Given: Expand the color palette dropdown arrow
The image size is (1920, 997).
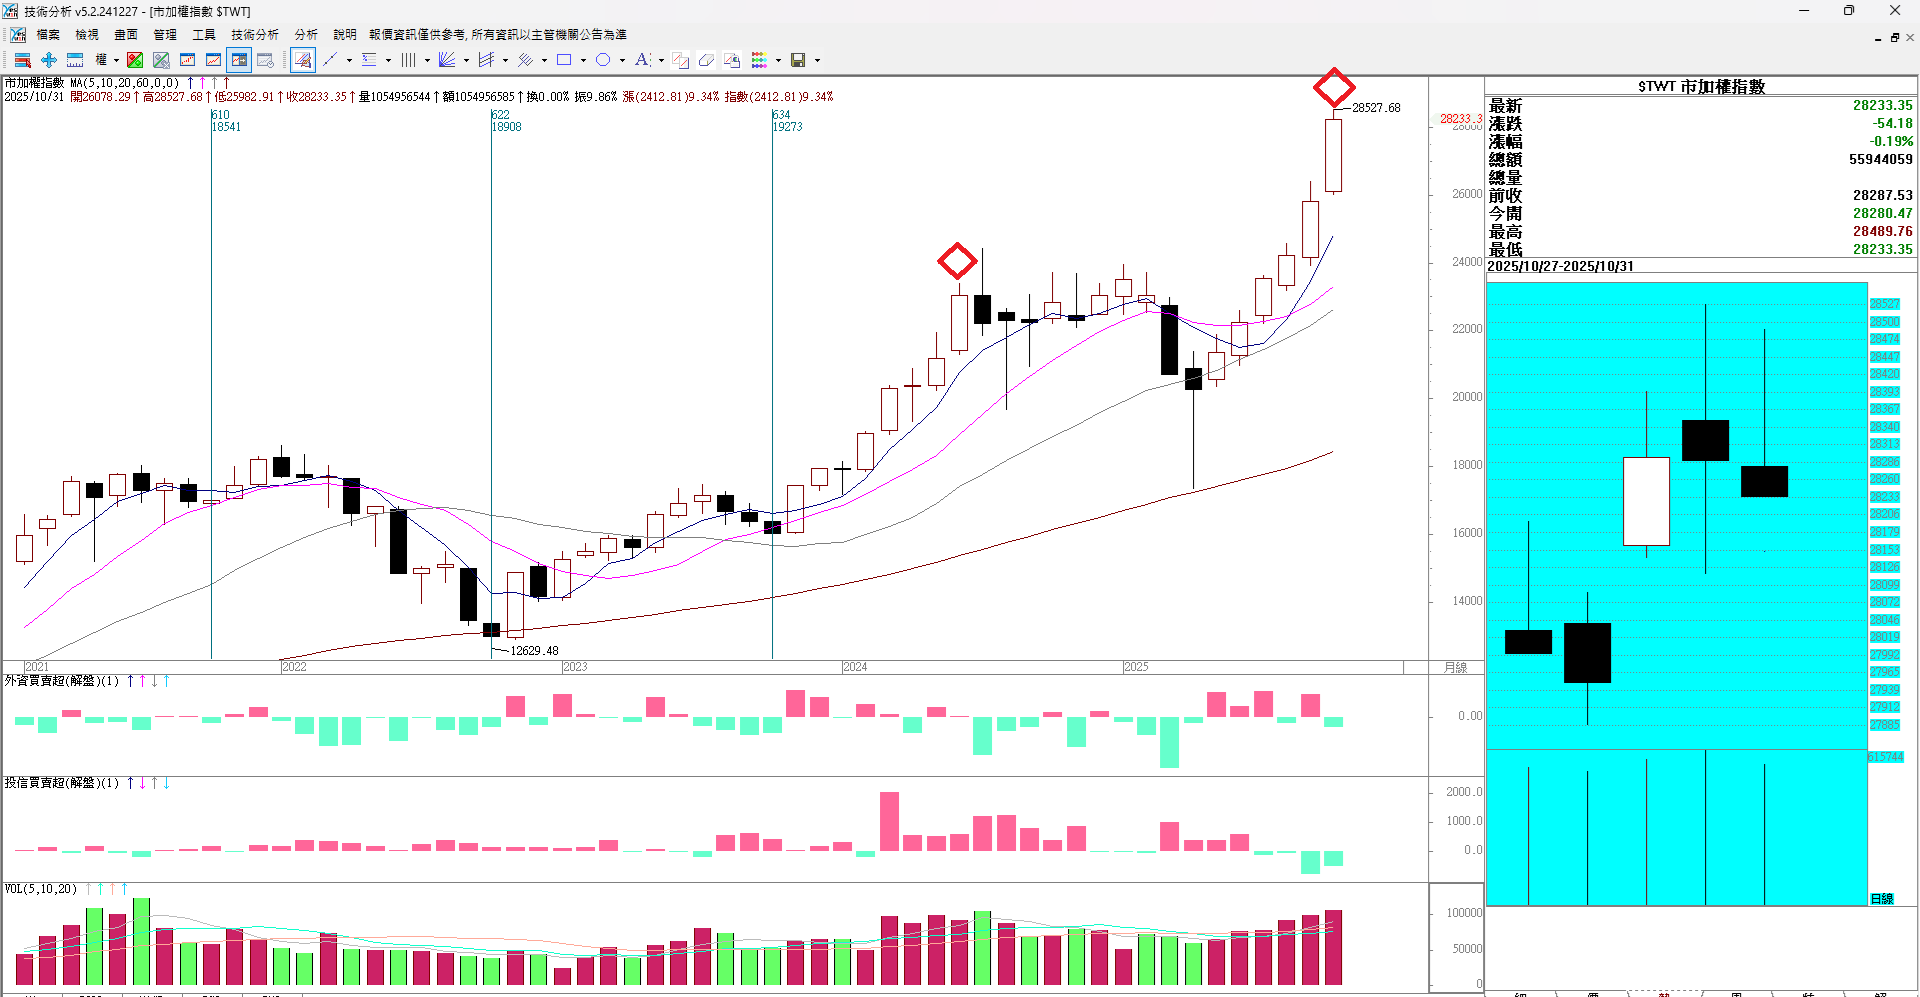Looking at the screenshot, I should (778, 60).
